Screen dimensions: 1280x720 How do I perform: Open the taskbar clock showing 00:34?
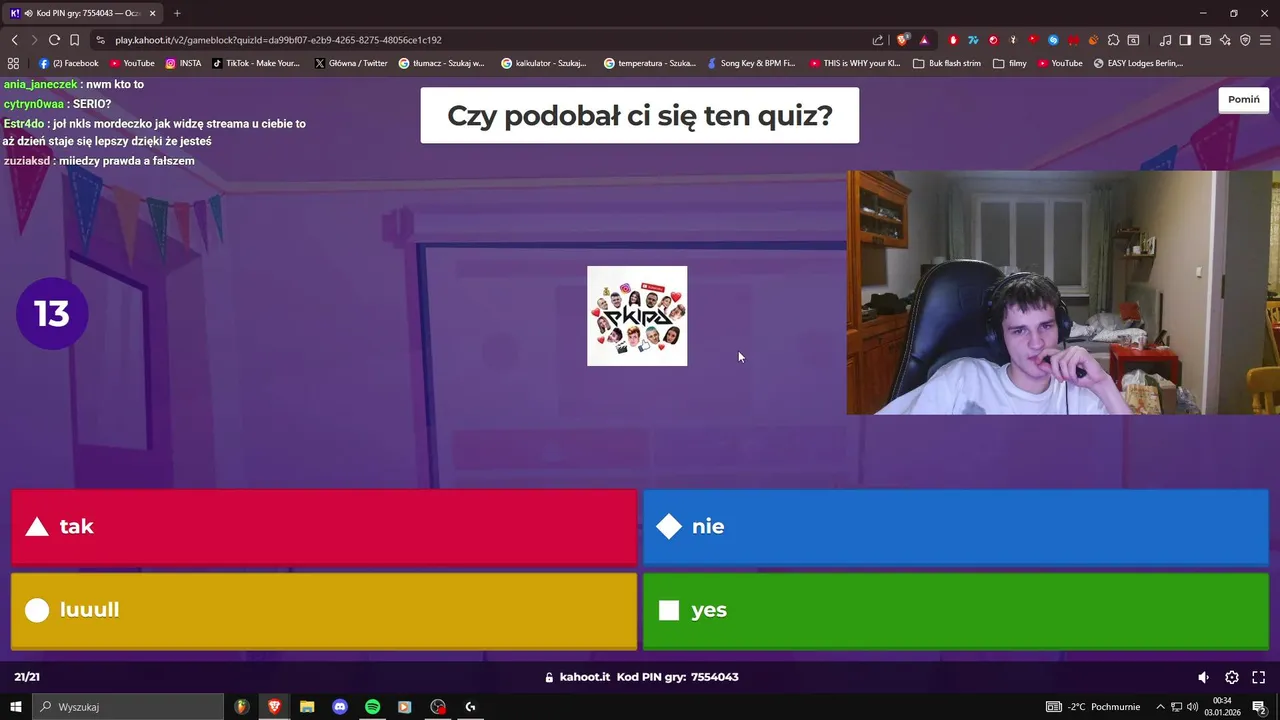tap(1223, 707)
